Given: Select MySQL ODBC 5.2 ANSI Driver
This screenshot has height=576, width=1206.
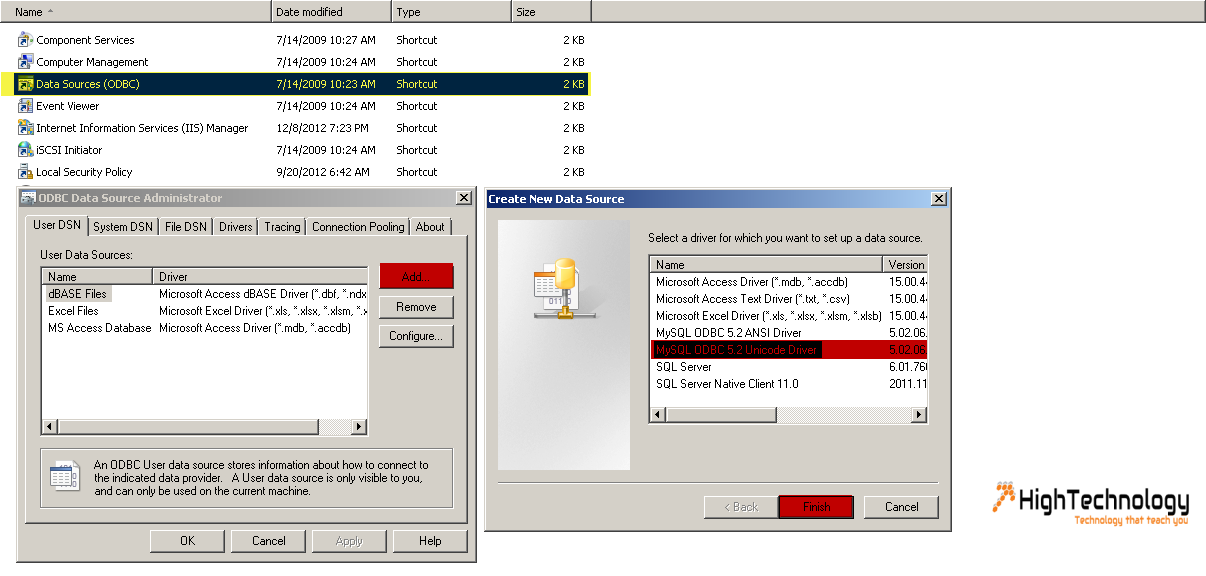Looking at the screenshot, I should 729,333.
